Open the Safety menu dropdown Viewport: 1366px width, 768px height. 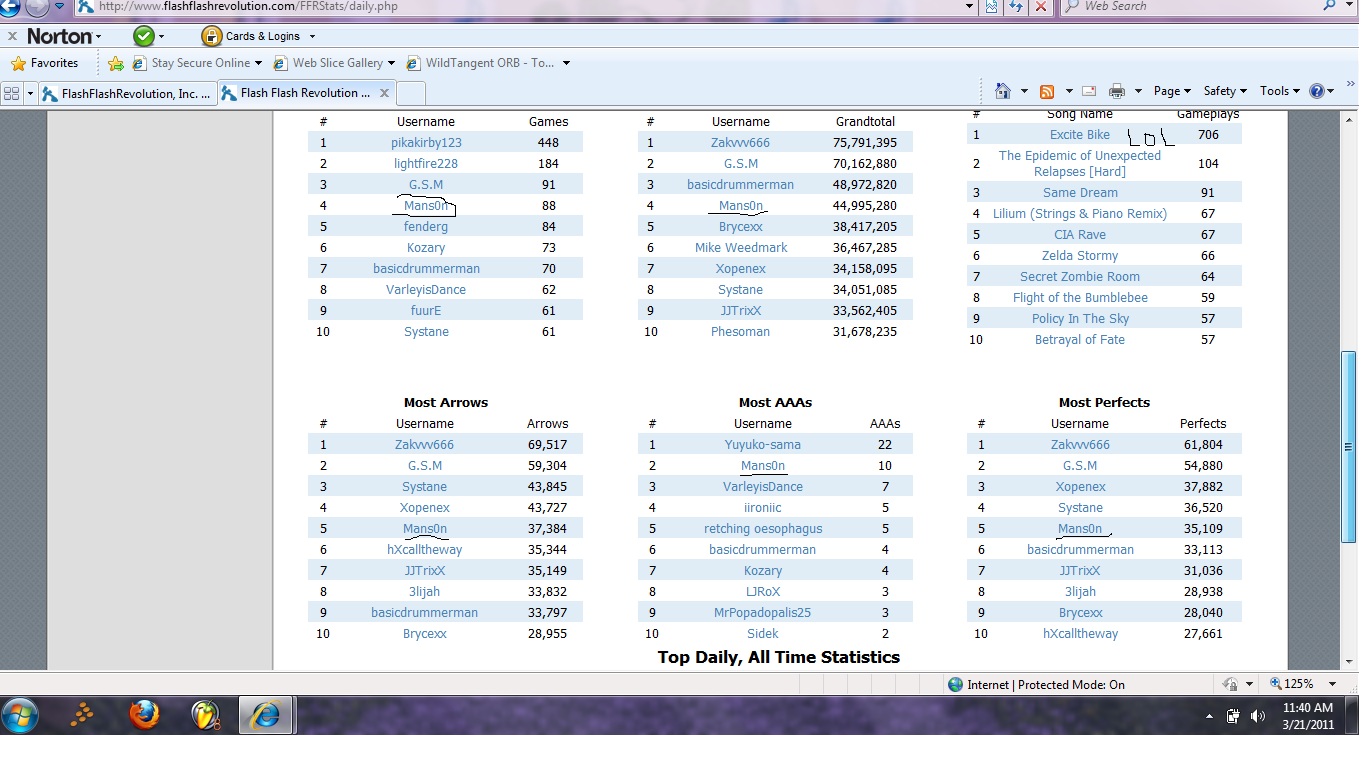click(1225, 91)
